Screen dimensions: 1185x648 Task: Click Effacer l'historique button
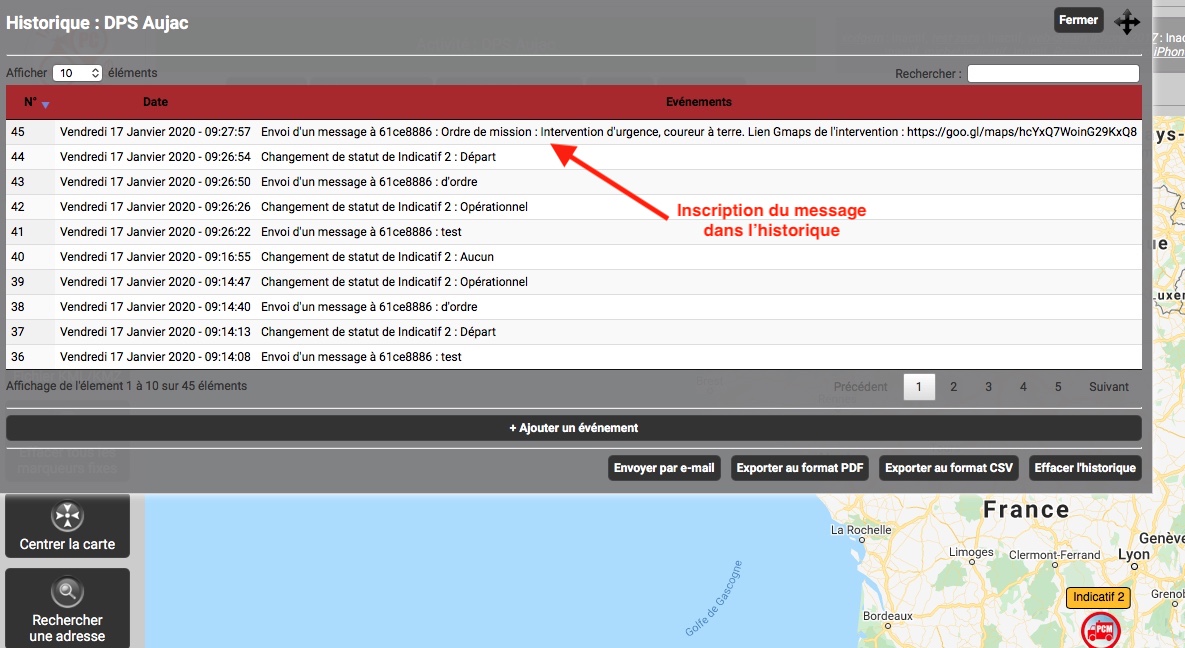click(1084, 468)
